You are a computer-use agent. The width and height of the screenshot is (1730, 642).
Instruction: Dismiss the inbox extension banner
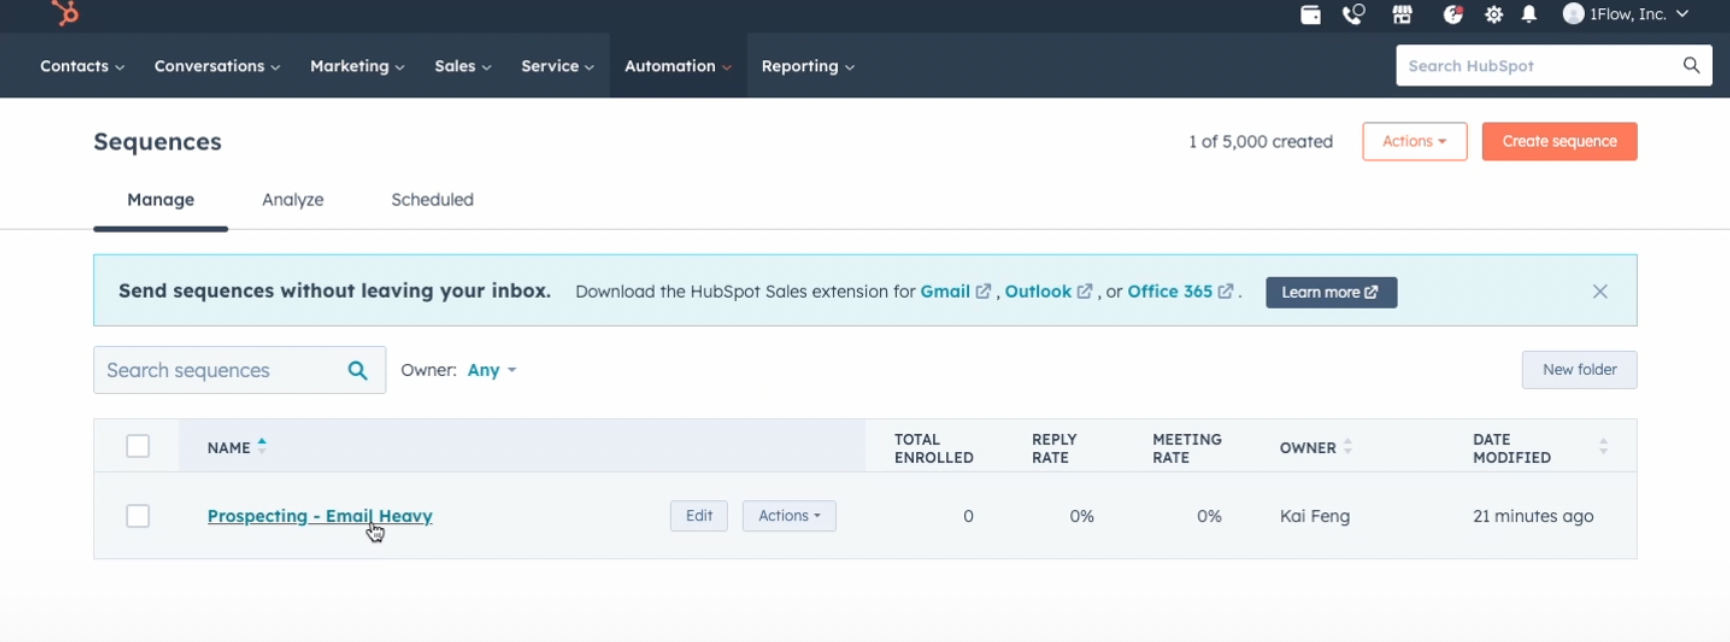pos(1600,291)
